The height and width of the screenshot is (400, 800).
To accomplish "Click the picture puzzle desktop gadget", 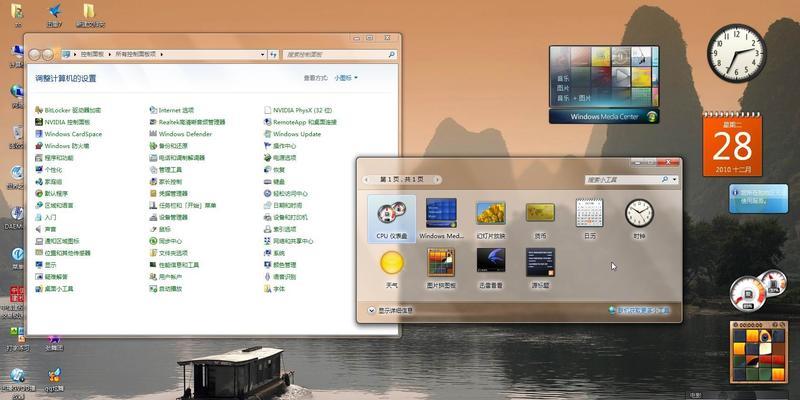I will pyautogui.click(x=759, y=352).
